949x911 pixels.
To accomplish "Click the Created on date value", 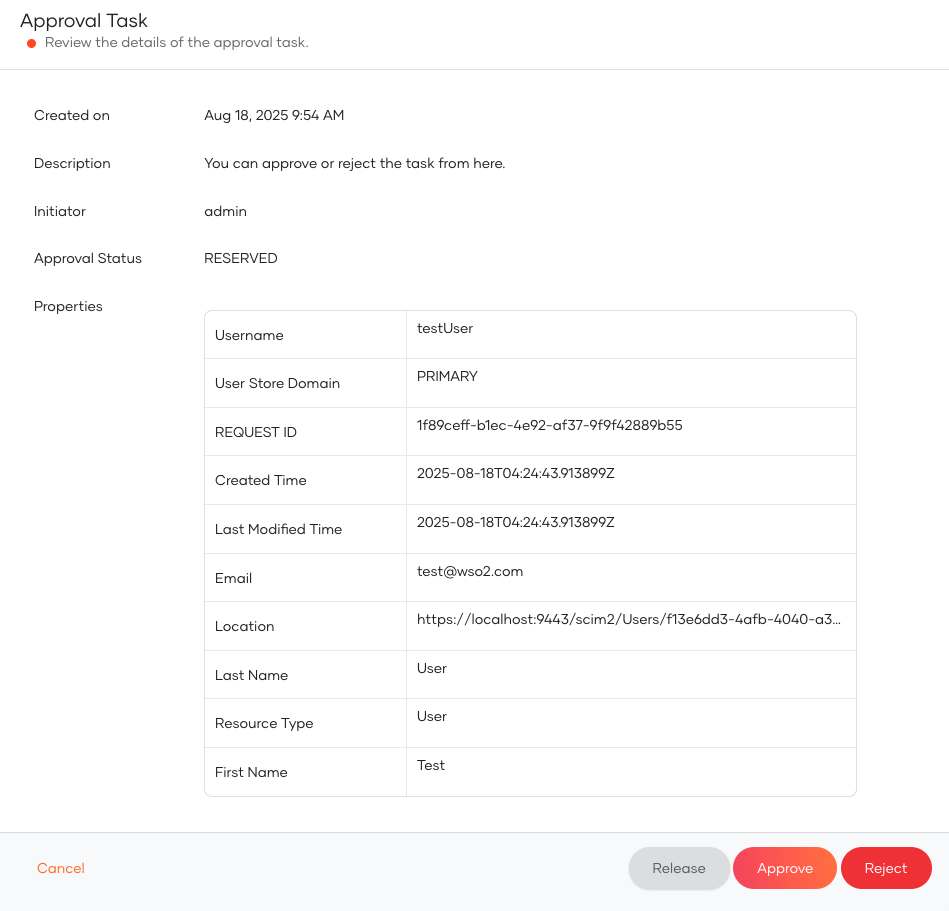I will [x=274, y=115].
